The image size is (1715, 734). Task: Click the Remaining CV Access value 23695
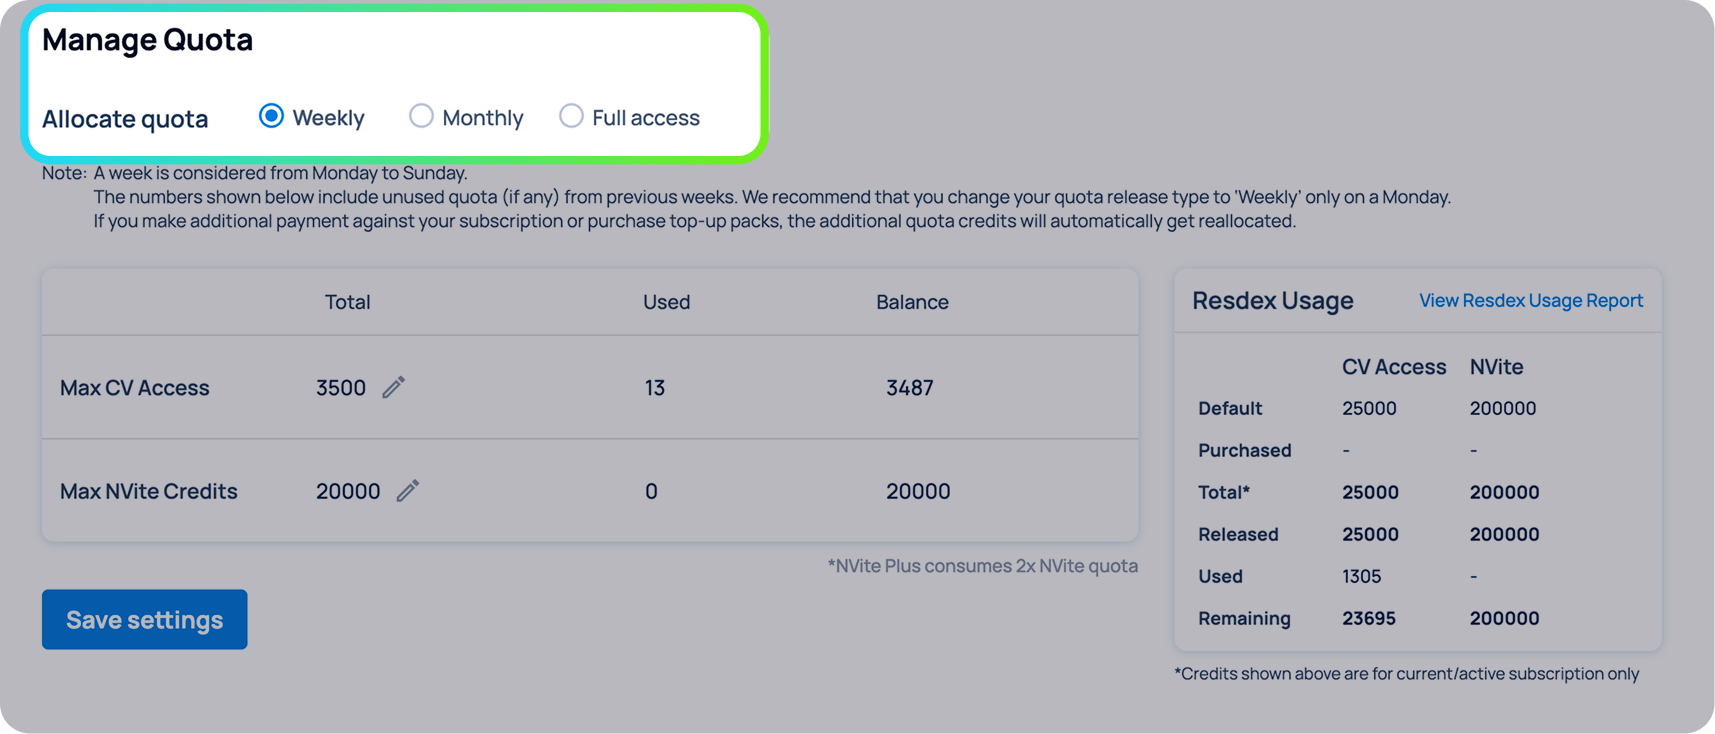(x=1369, y=618)
